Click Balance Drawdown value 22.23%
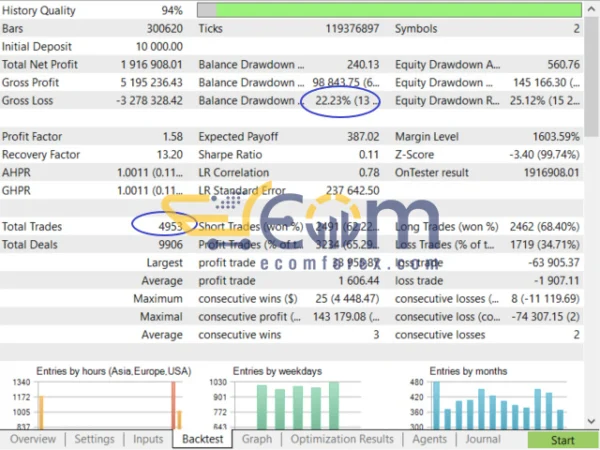Screen dimensions: 600x450 347,100
